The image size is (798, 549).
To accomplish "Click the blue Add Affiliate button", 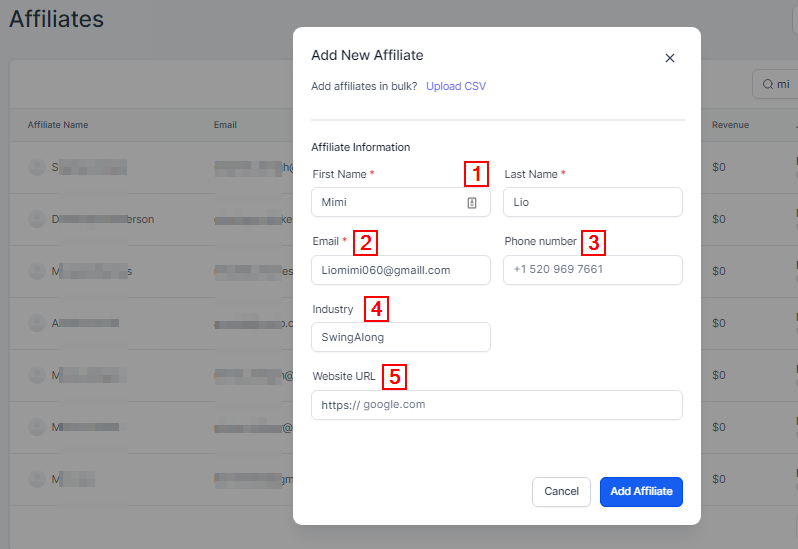I will (x=641, y=492).
